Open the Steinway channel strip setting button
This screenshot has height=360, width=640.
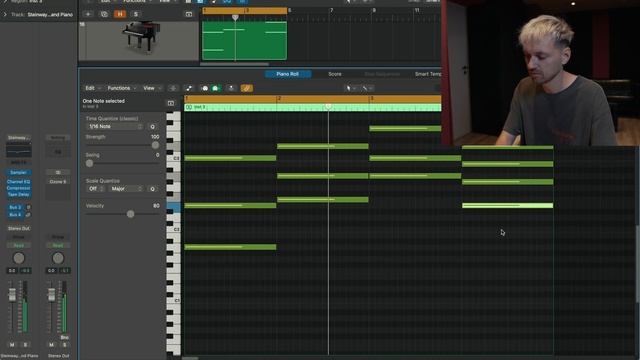(x=18, y=138)
